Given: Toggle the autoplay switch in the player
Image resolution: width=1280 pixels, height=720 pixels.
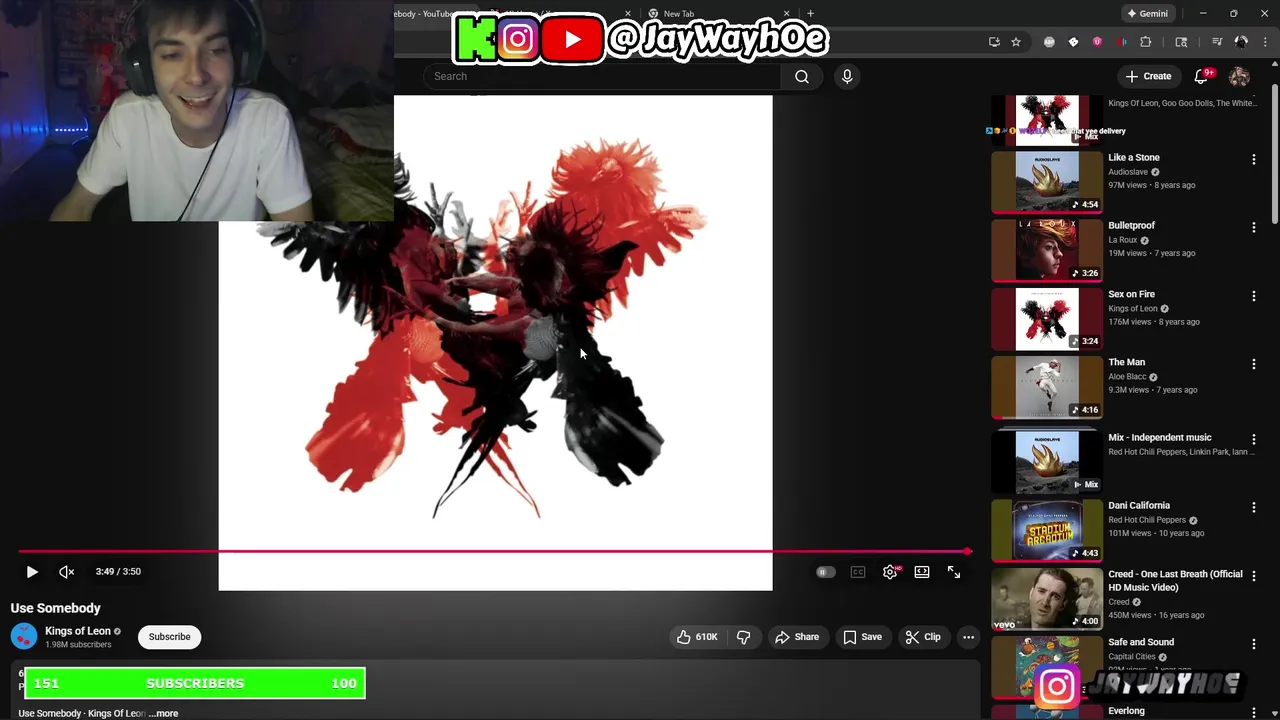Looking at the screenshot, I should [825, 572].
